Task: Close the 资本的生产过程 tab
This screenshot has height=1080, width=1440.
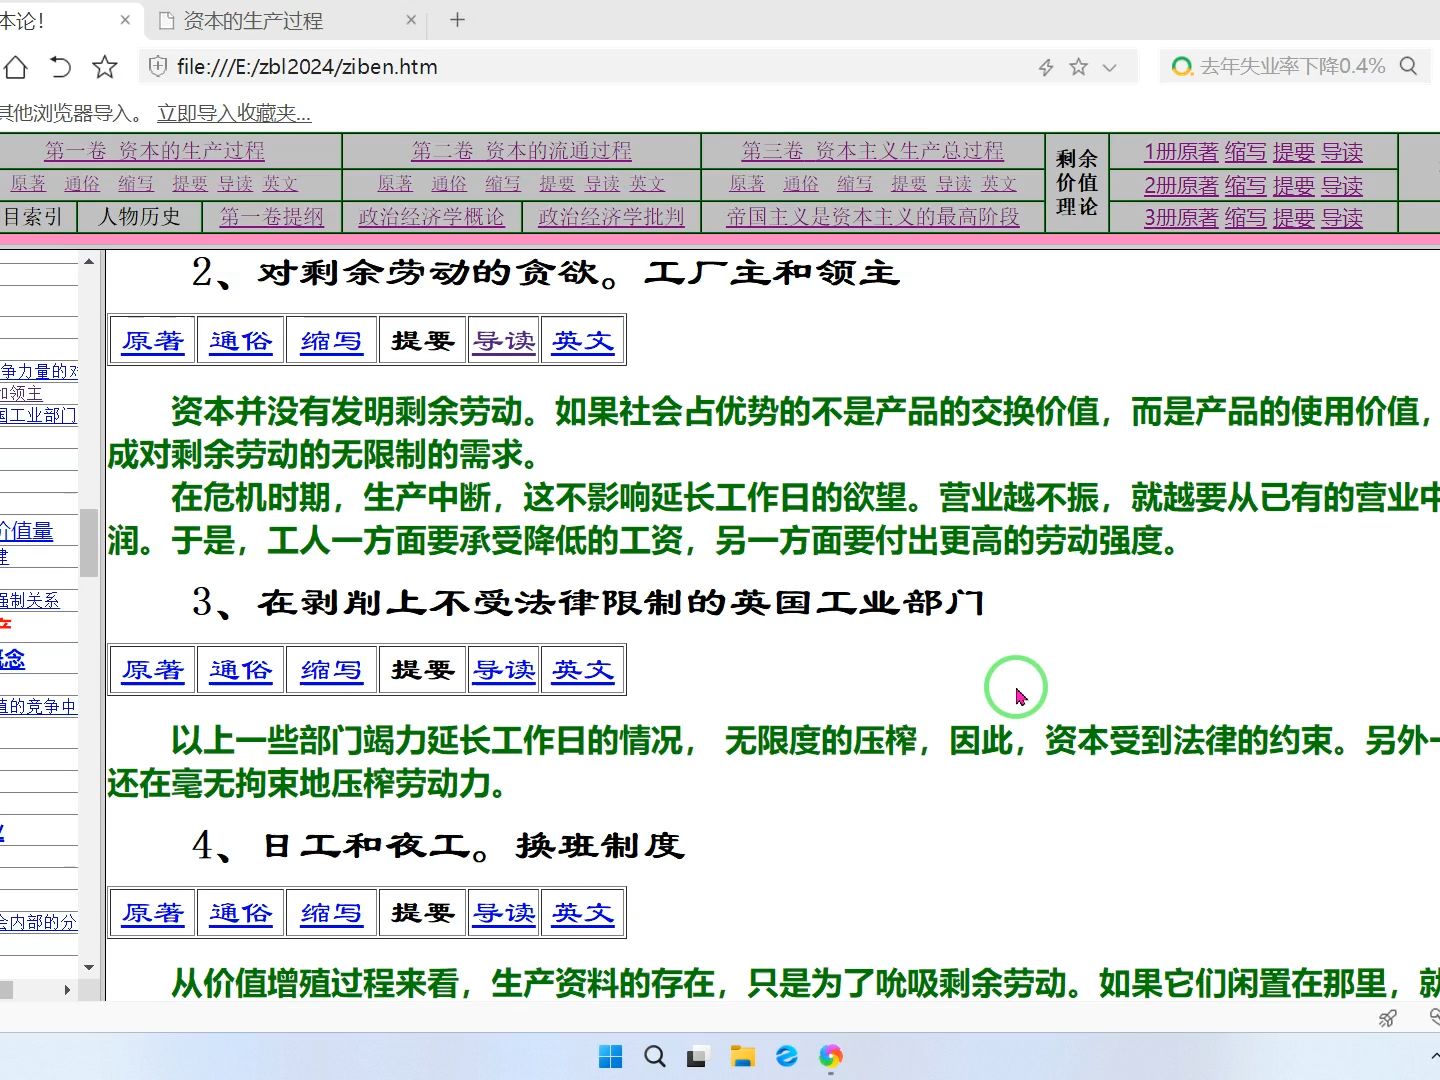Action: (411, 20)
